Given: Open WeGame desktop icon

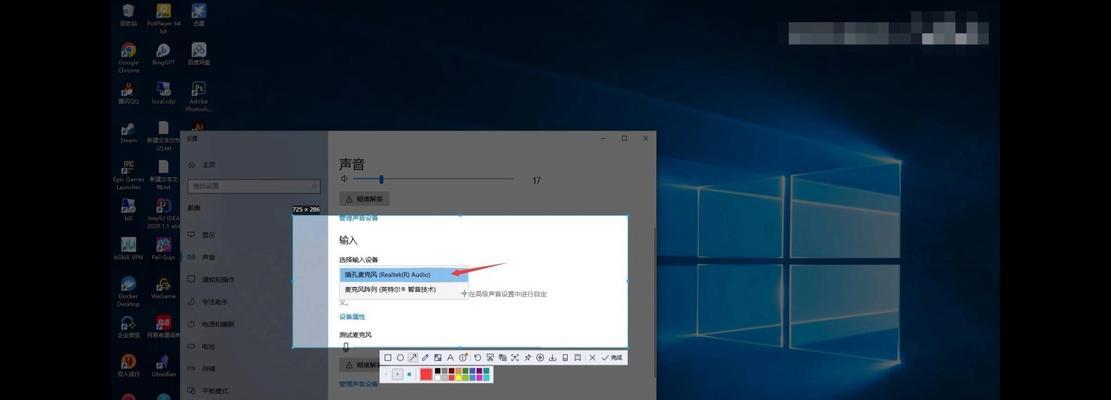Looking at the screenshot, I should [x=163, y=287].
